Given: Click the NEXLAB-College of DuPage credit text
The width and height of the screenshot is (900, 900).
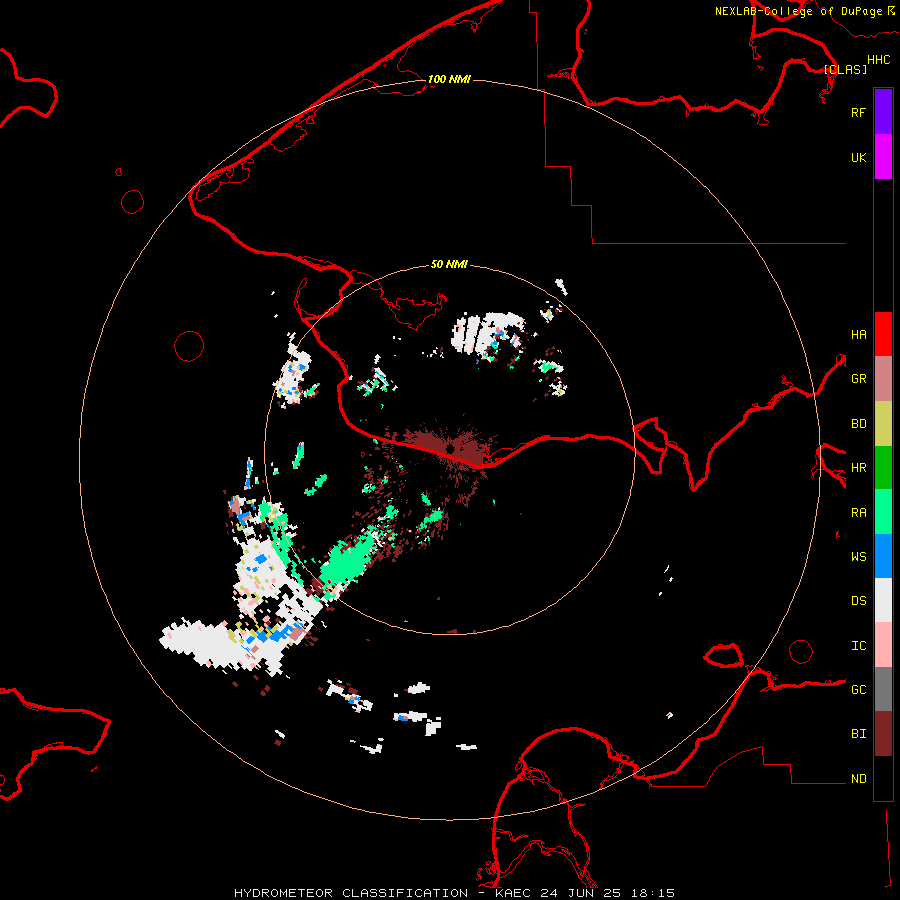Looking at the screenshot, I should (798, 11).
